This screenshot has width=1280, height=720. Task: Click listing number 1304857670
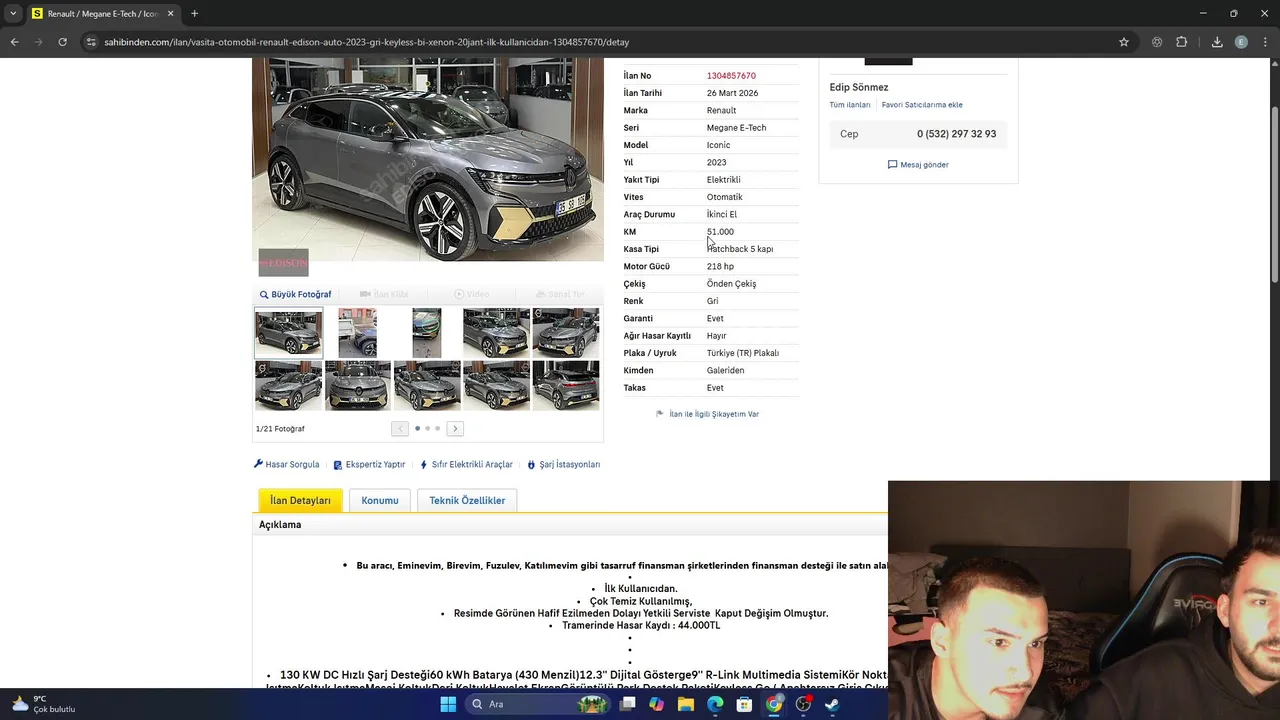point(731,76)
